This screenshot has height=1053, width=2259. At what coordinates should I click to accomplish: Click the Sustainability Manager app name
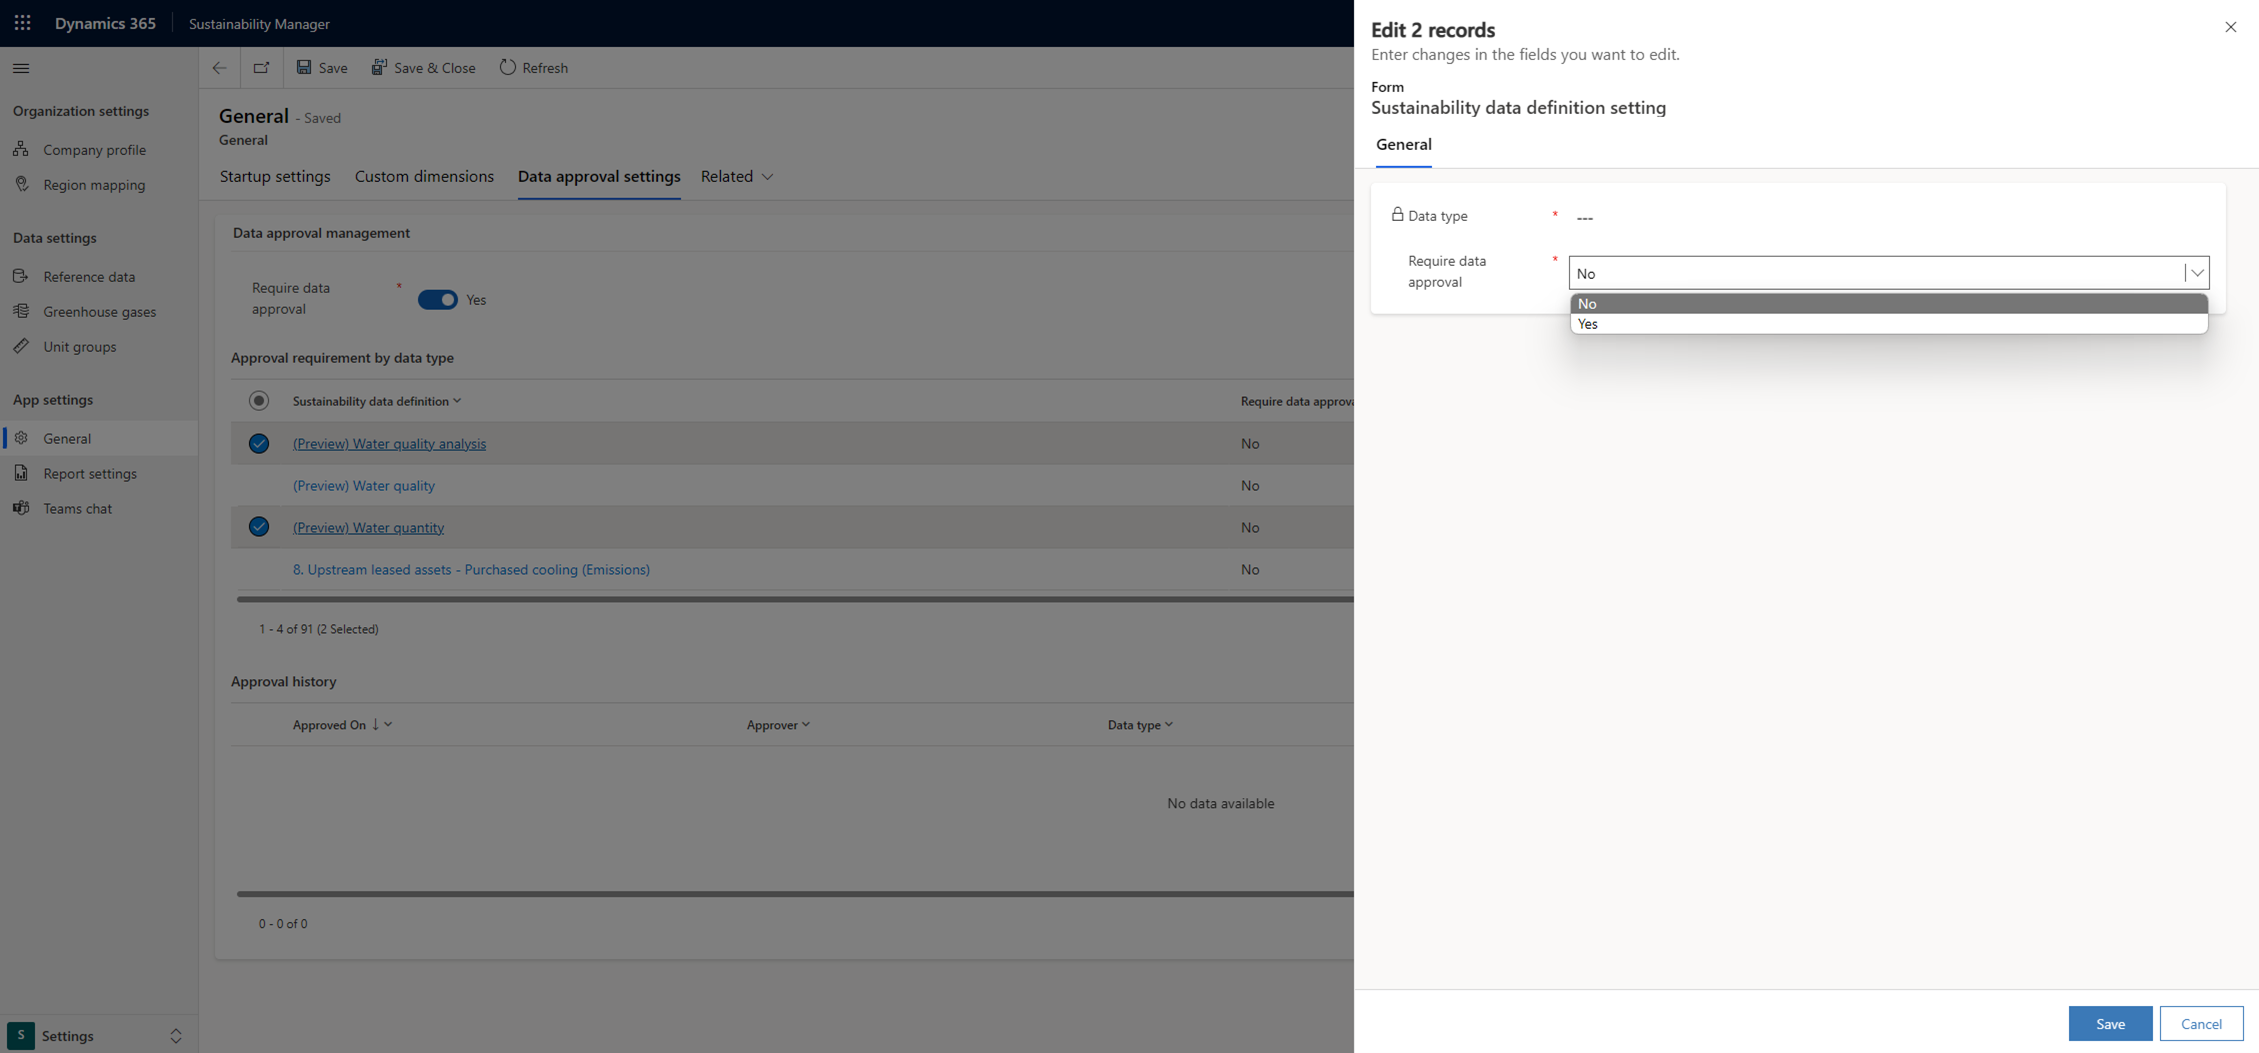click(259, 24)
